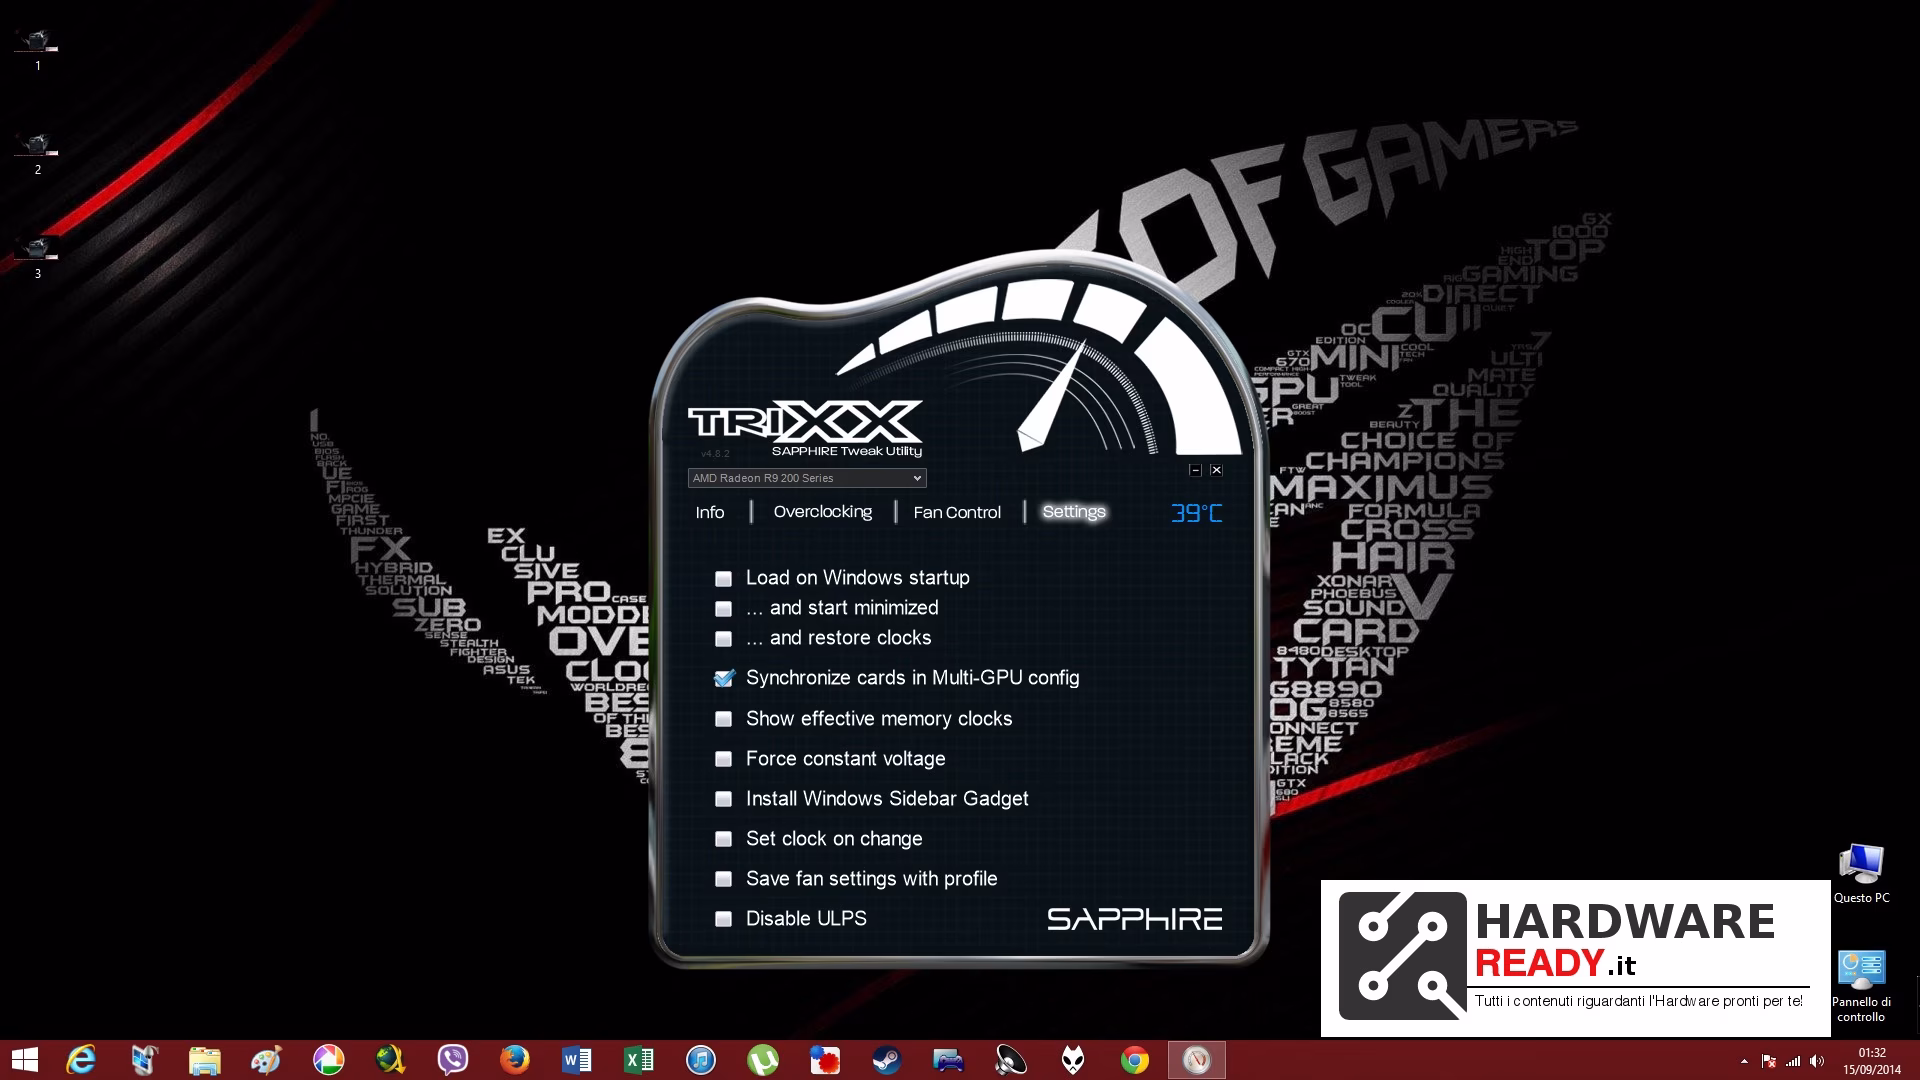
Task: Select desktop shortcut labeled 2
Action: 37,154
